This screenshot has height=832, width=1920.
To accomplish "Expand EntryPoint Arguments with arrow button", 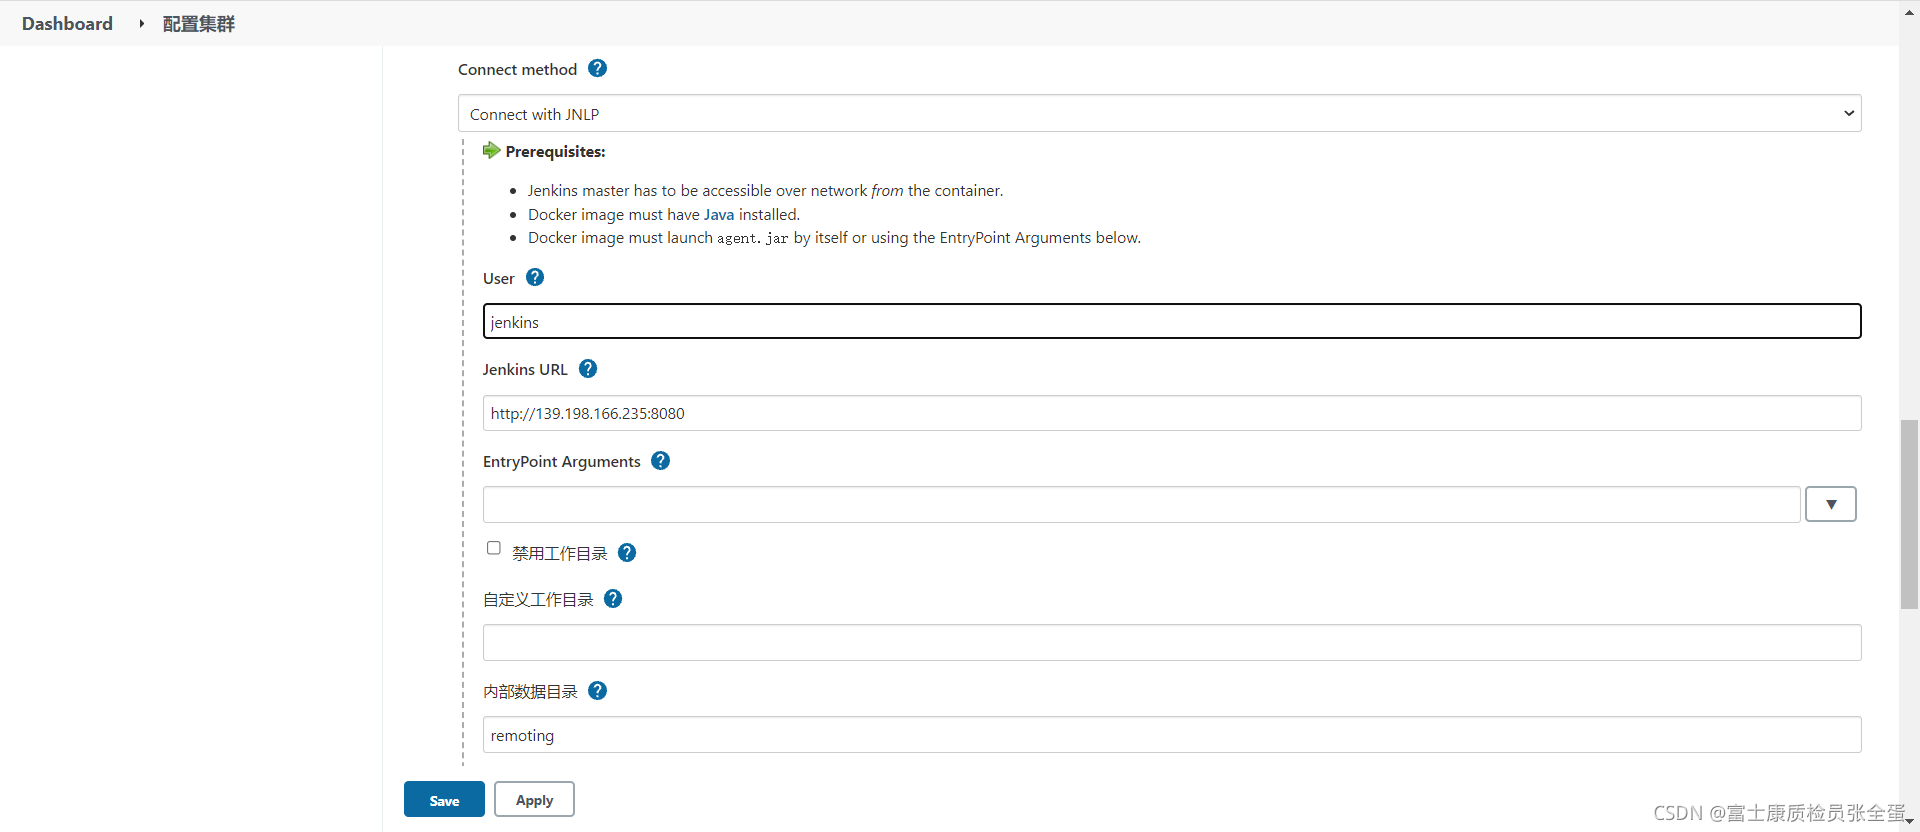I will pyautogui.click(x=1830, y=504).
